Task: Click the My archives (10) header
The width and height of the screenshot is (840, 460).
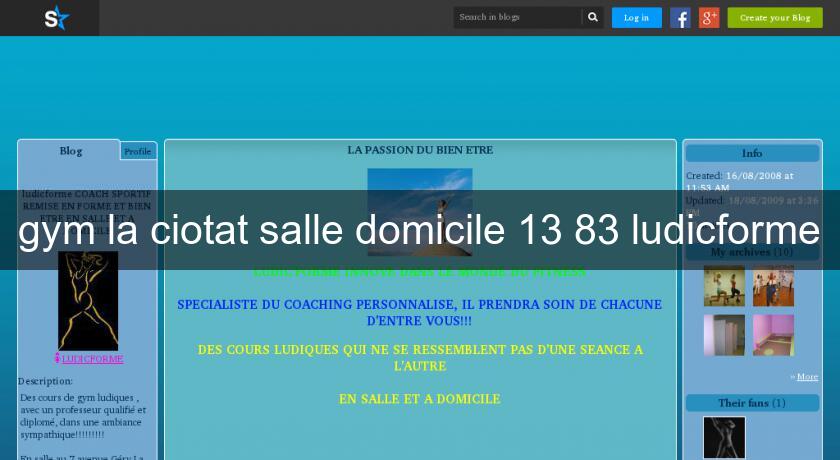Action: pos(752,252)
